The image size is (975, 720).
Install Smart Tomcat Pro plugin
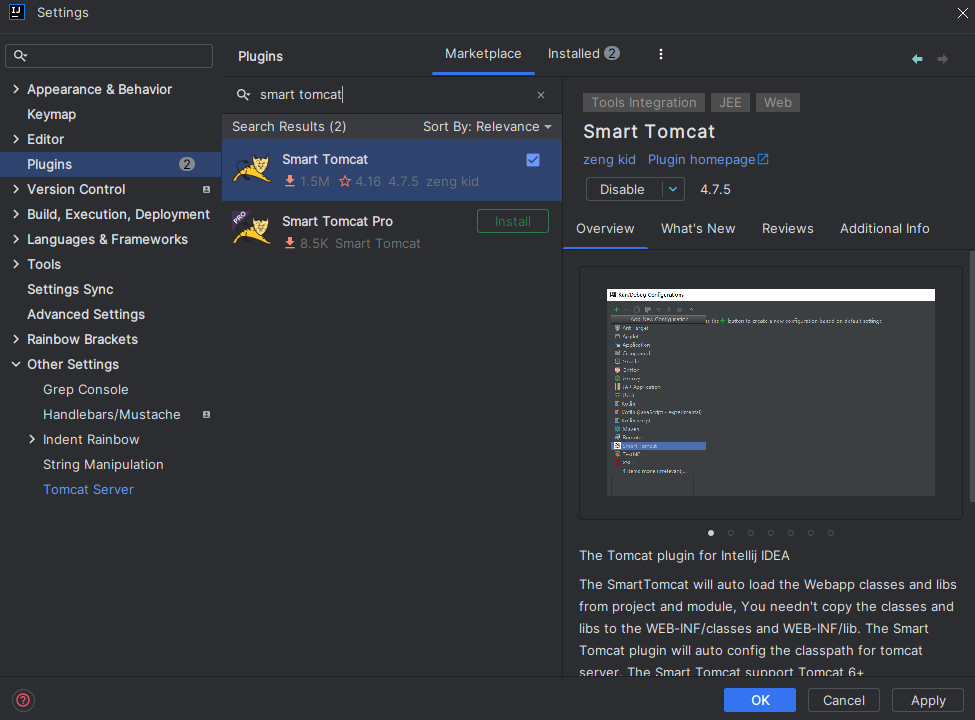pyautogui.click(x=513, y=221)
